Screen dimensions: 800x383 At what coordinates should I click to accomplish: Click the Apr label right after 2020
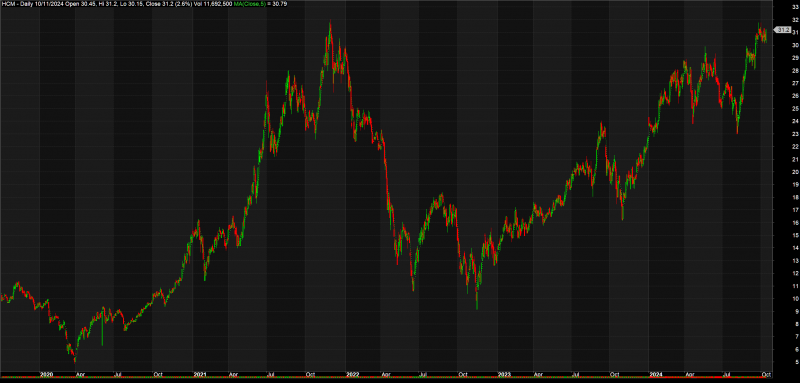pos(80,374)
